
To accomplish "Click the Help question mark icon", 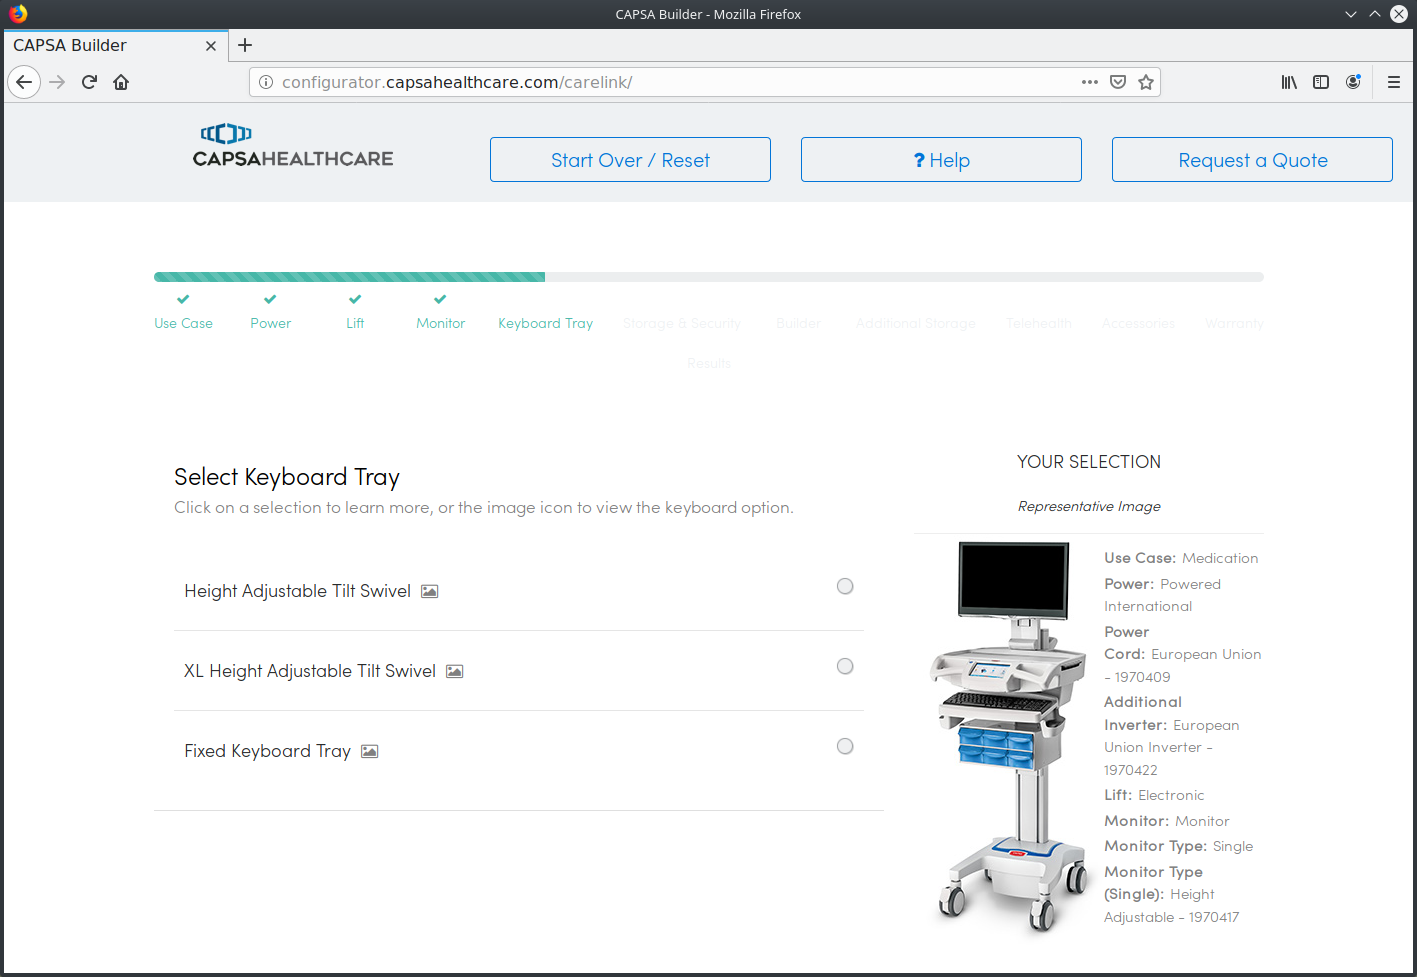I will coord(922,159).
